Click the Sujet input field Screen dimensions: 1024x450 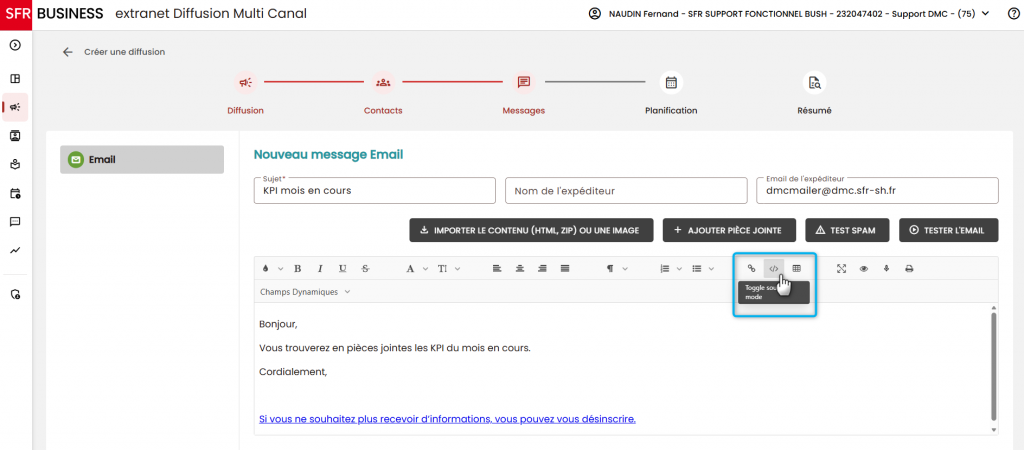375,191
